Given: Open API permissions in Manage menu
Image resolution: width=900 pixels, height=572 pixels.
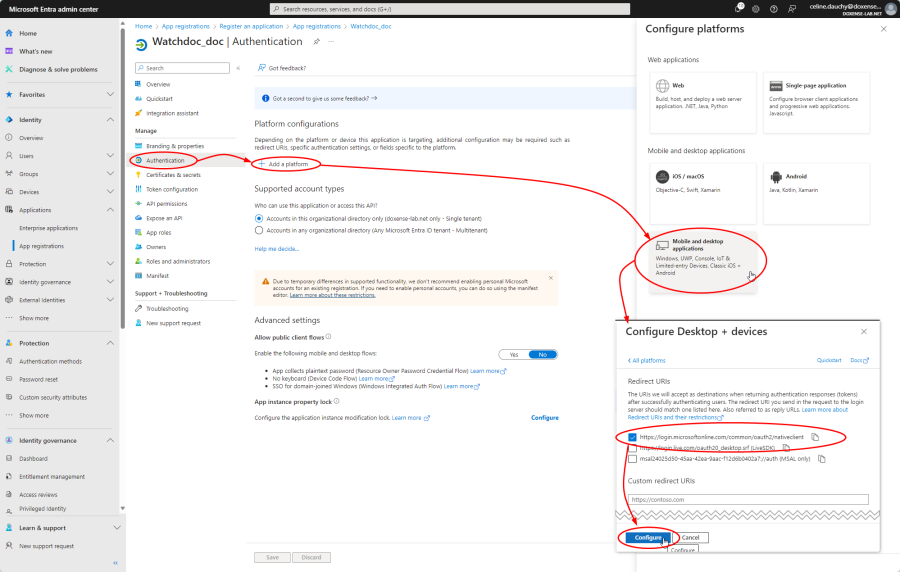Looking at the screenshot, I should point(166,203).
